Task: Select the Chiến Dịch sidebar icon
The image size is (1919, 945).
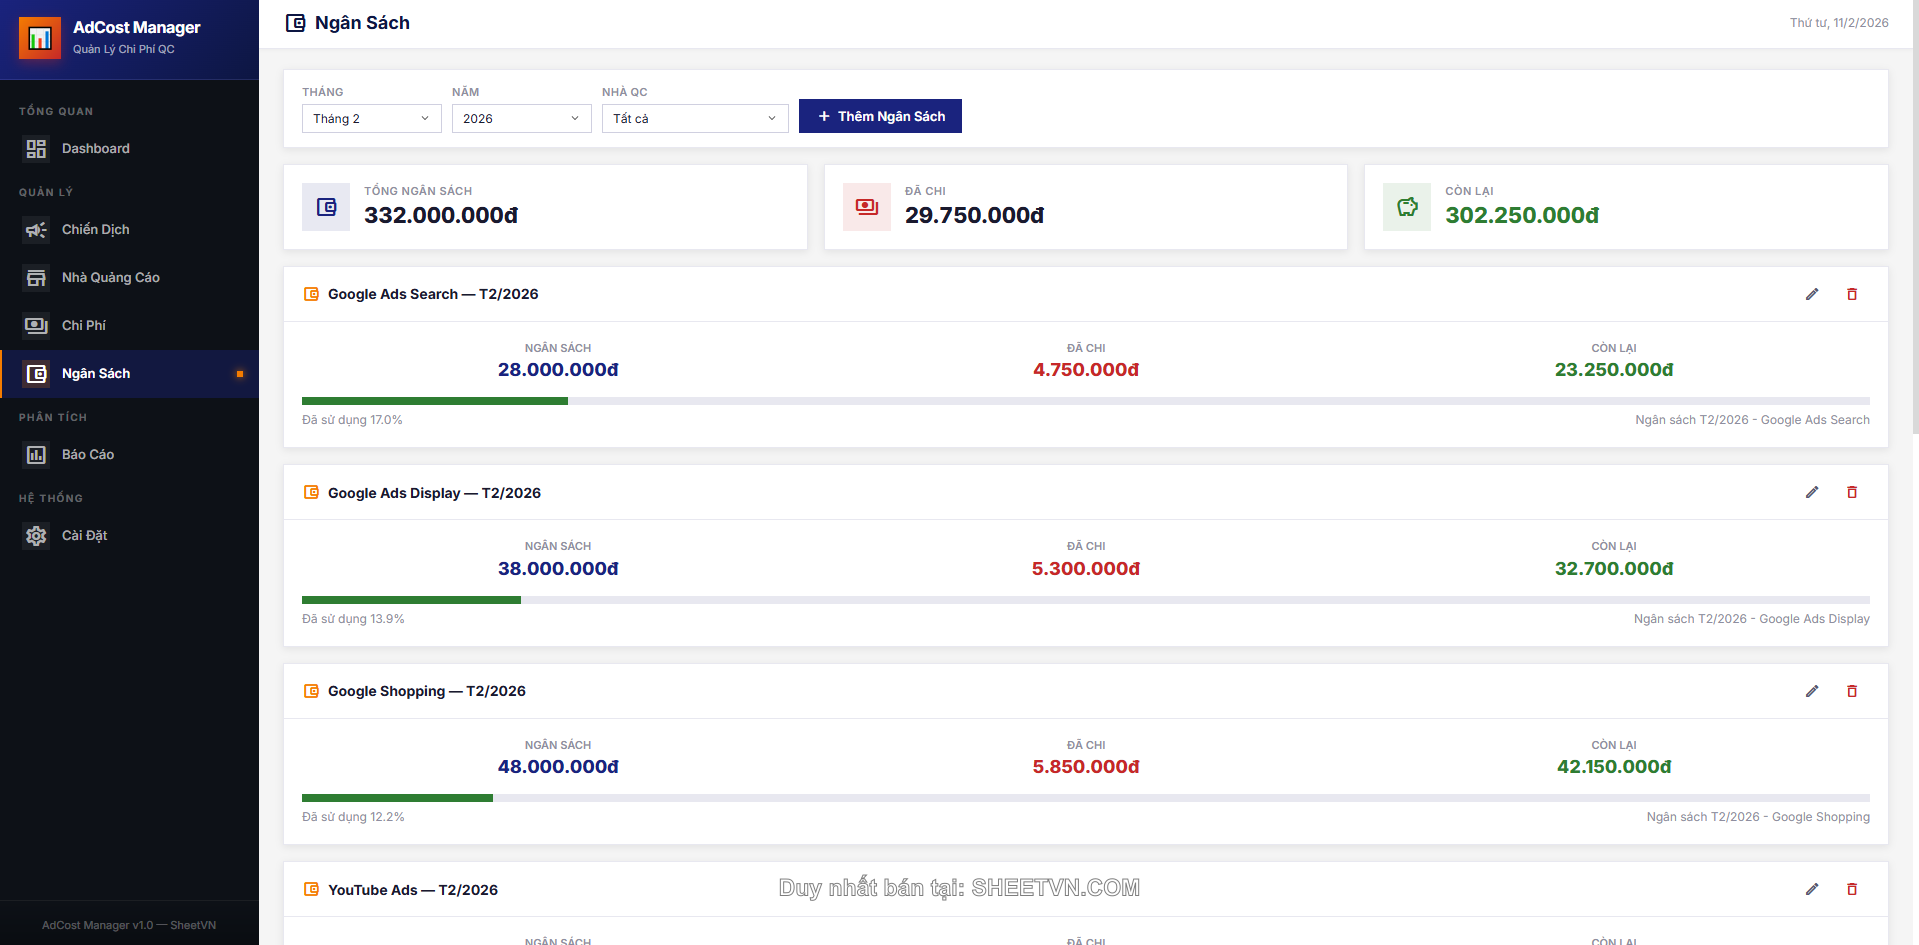Action: (36, 229)
